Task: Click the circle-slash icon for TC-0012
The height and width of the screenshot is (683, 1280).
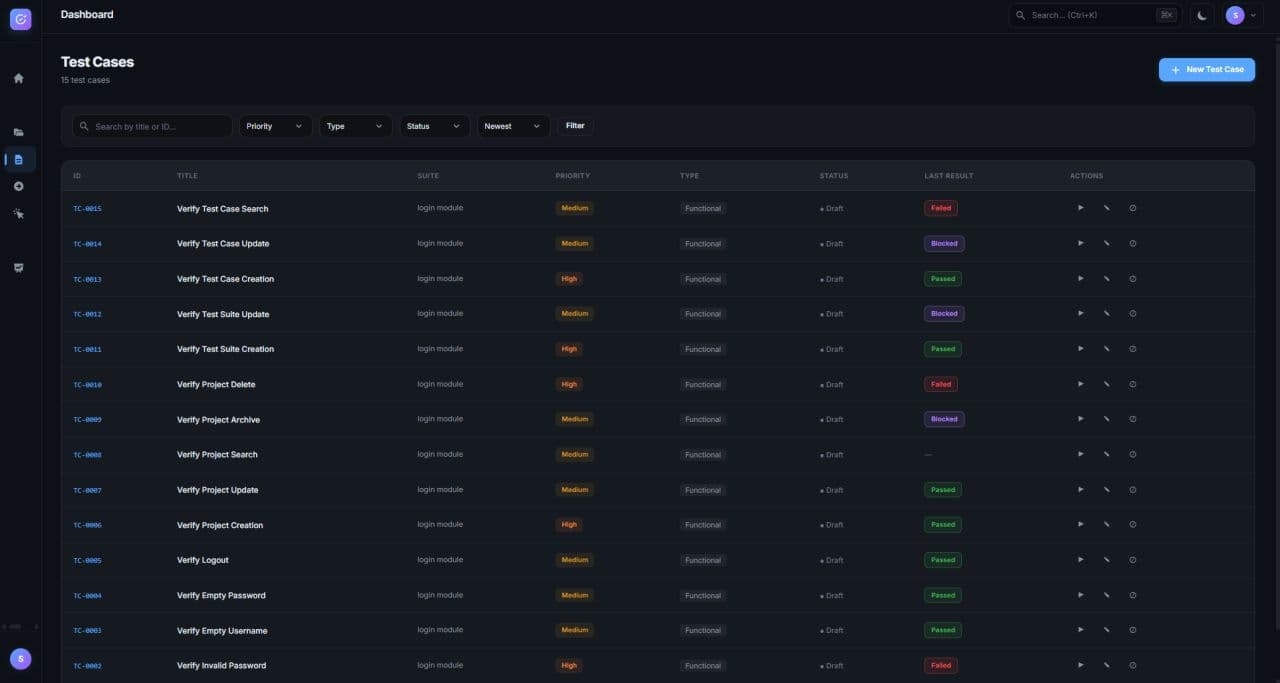Action: pyautogui.click(x=1133, y=313)
